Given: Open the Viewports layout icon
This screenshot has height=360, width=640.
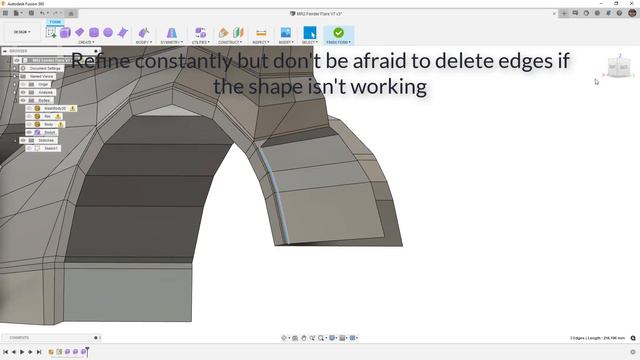Looking at the screenshot, I should 353,338.
